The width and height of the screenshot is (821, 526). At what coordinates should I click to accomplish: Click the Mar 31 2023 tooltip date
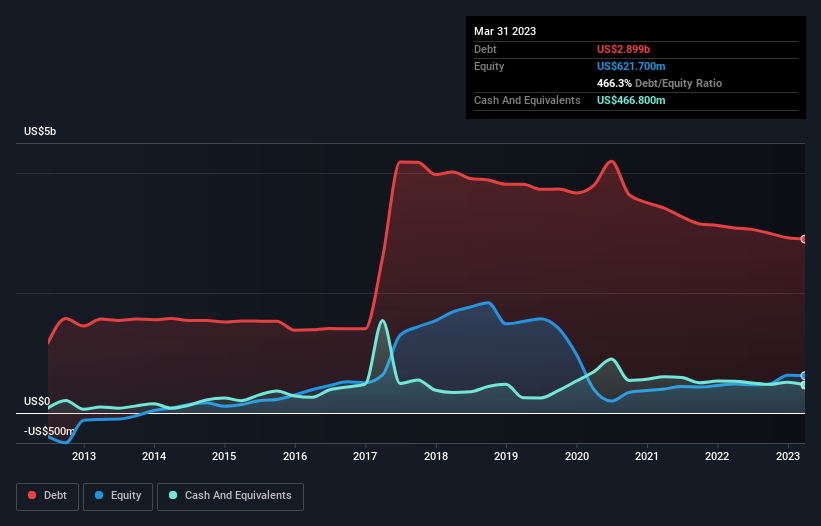tap(505, 31)
